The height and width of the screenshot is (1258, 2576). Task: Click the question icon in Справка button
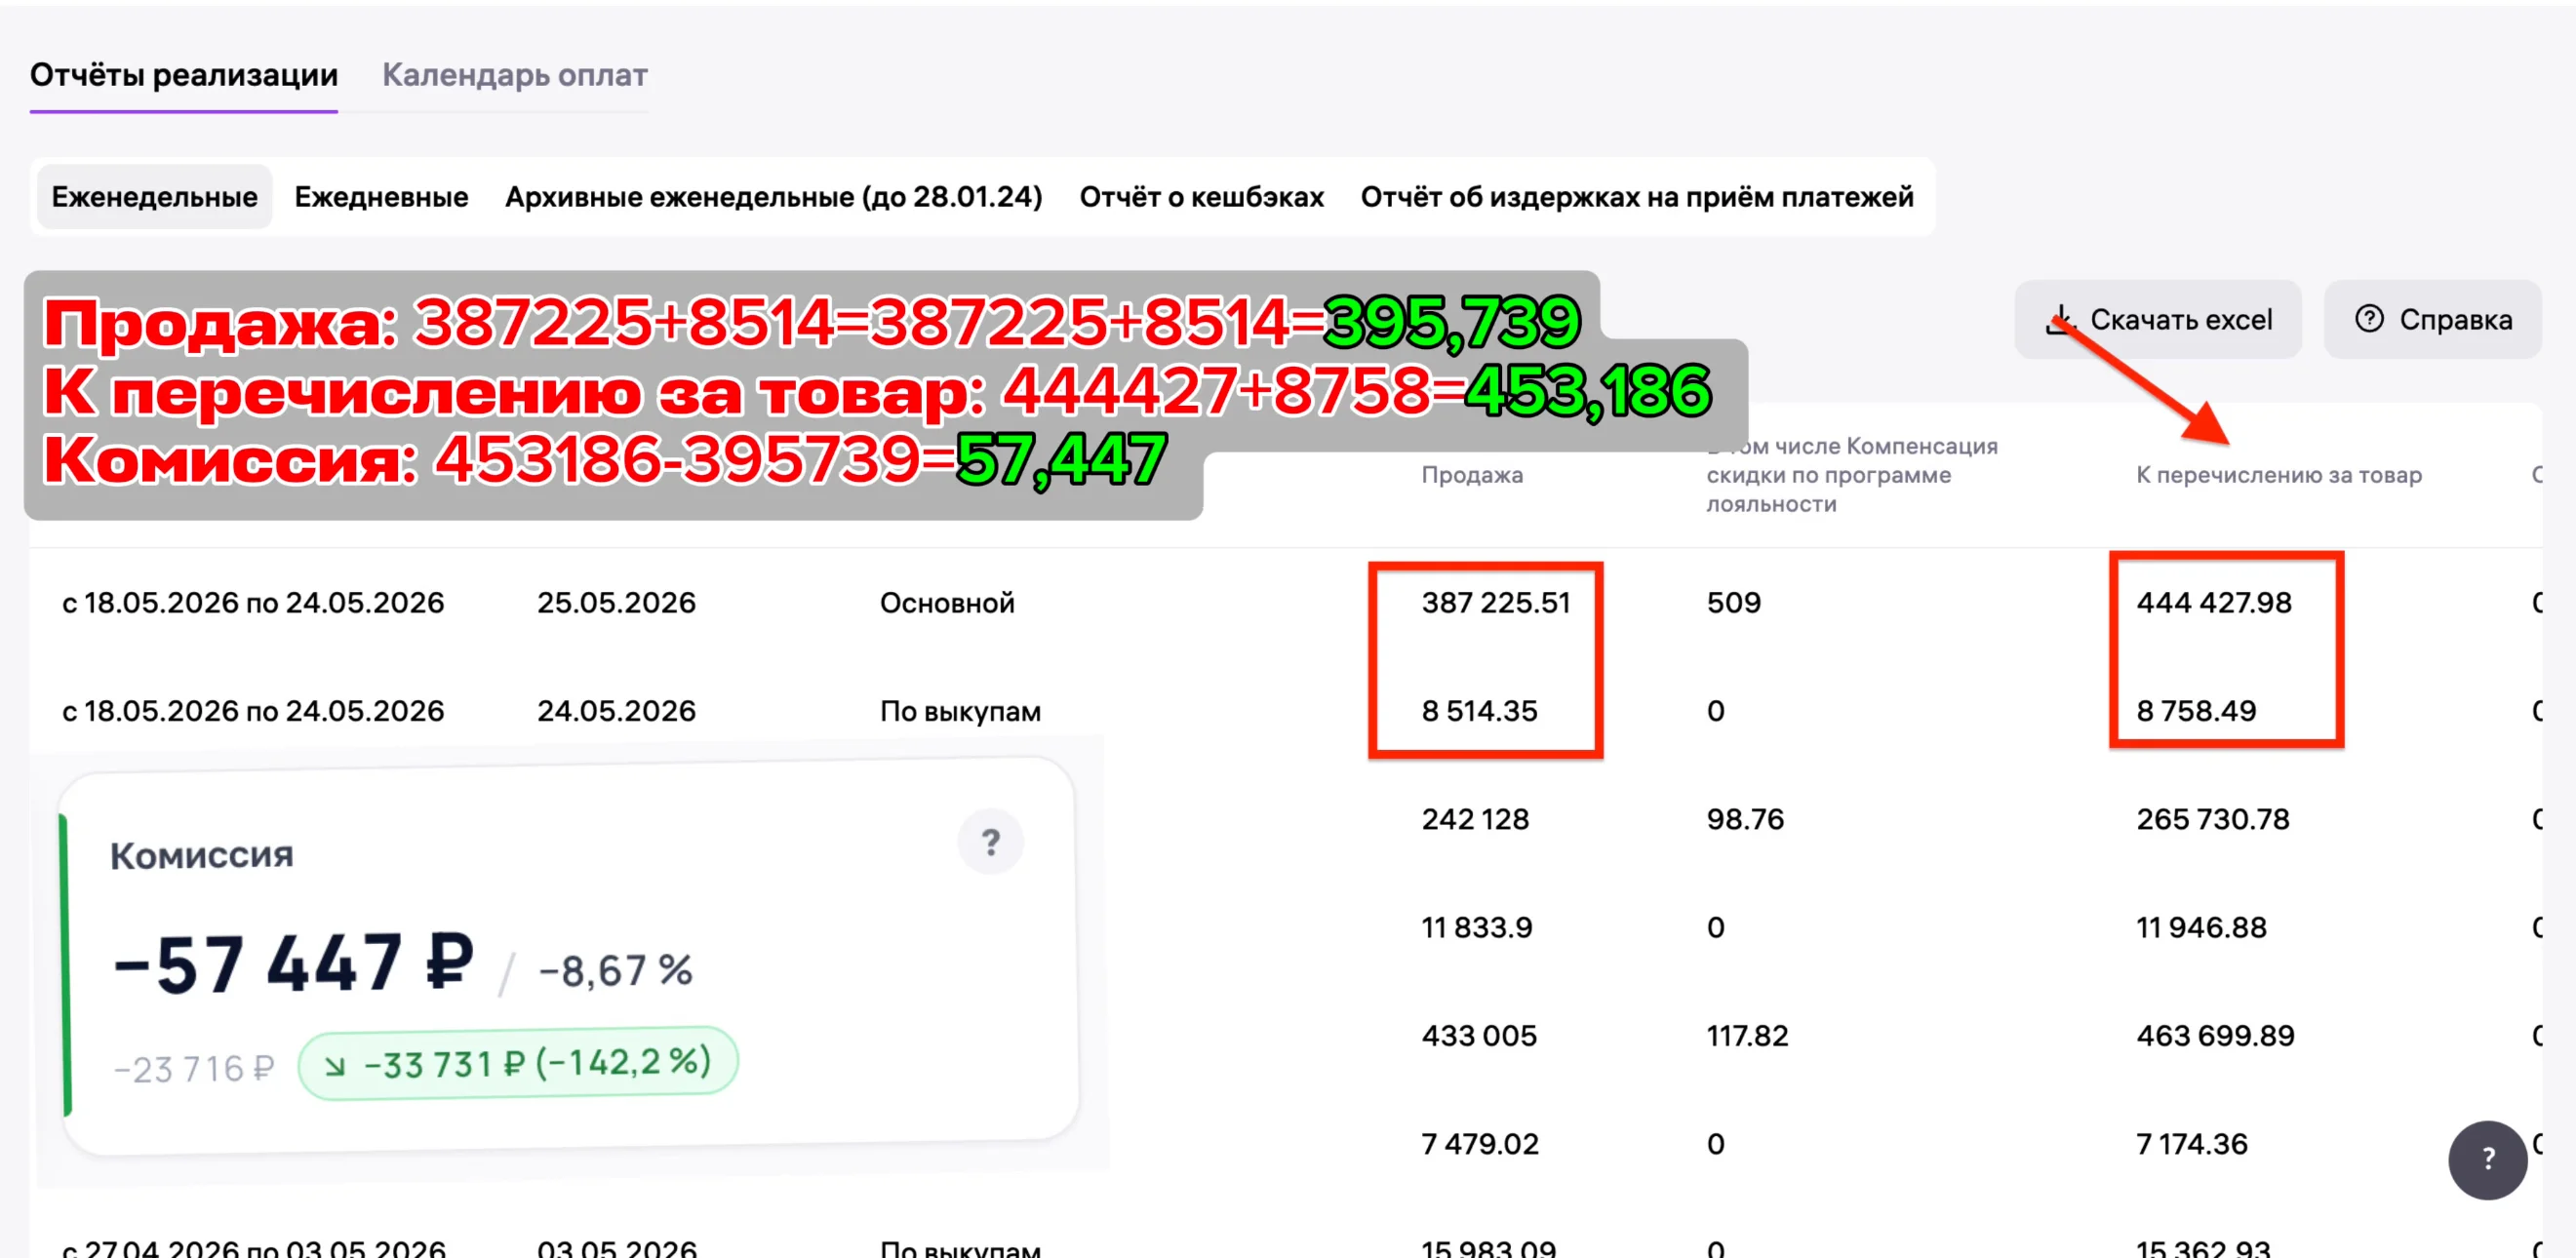pyautogui.click(x=2369, y=319)
